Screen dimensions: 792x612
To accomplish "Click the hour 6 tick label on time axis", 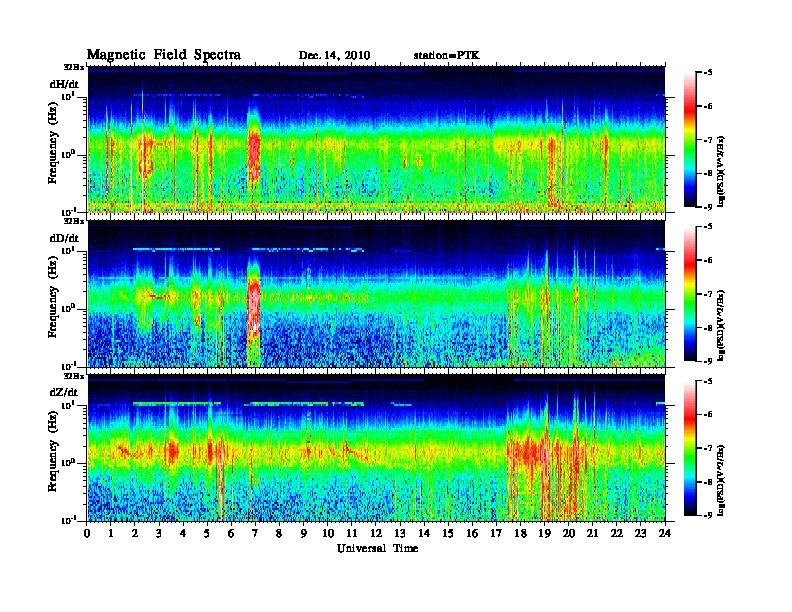I will point(231,534).
